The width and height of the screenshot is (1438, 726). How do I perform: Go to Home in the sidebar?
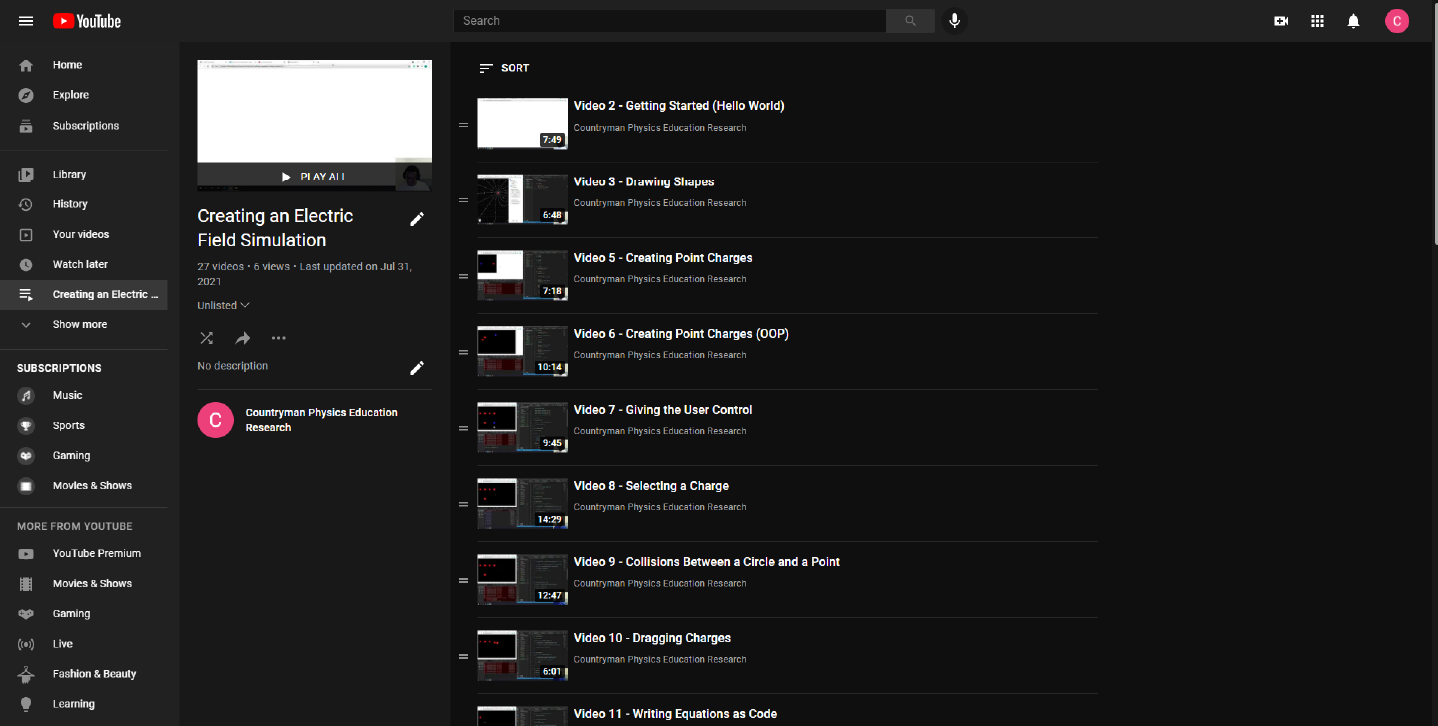coord(84,65)
